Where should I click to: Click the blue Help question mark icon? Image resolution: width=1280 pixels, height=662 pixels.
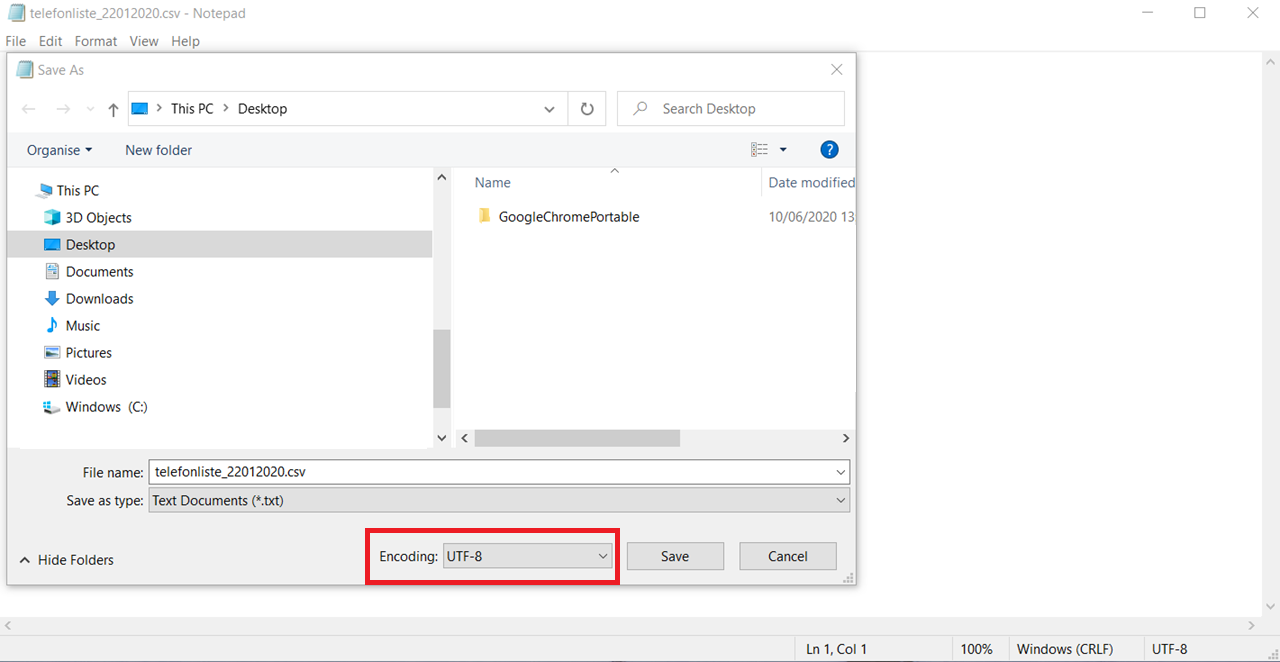(828, 150)
